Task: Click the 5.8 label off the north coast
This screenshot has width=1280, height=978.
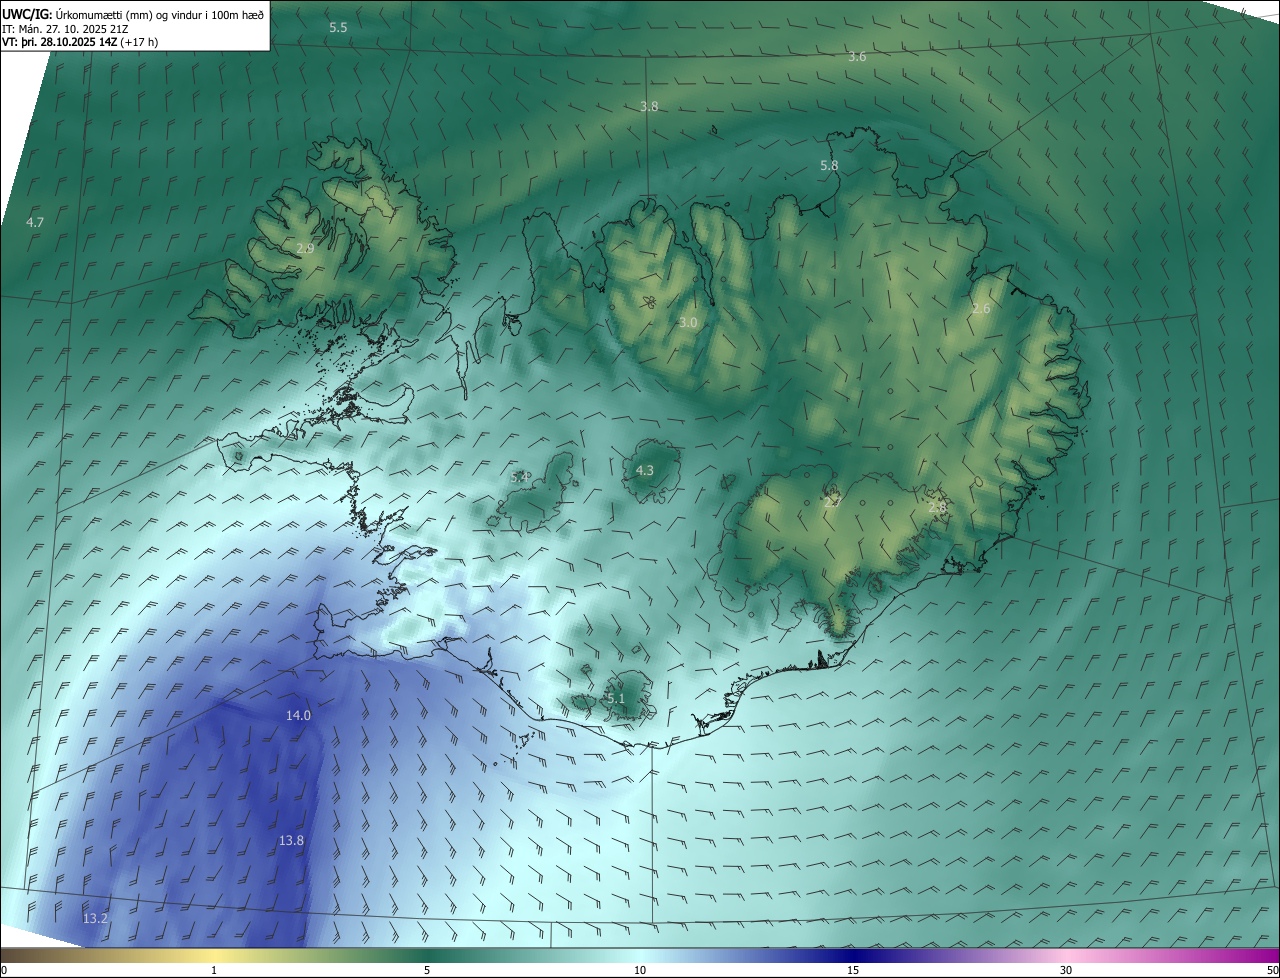Action: click(829, 165)
